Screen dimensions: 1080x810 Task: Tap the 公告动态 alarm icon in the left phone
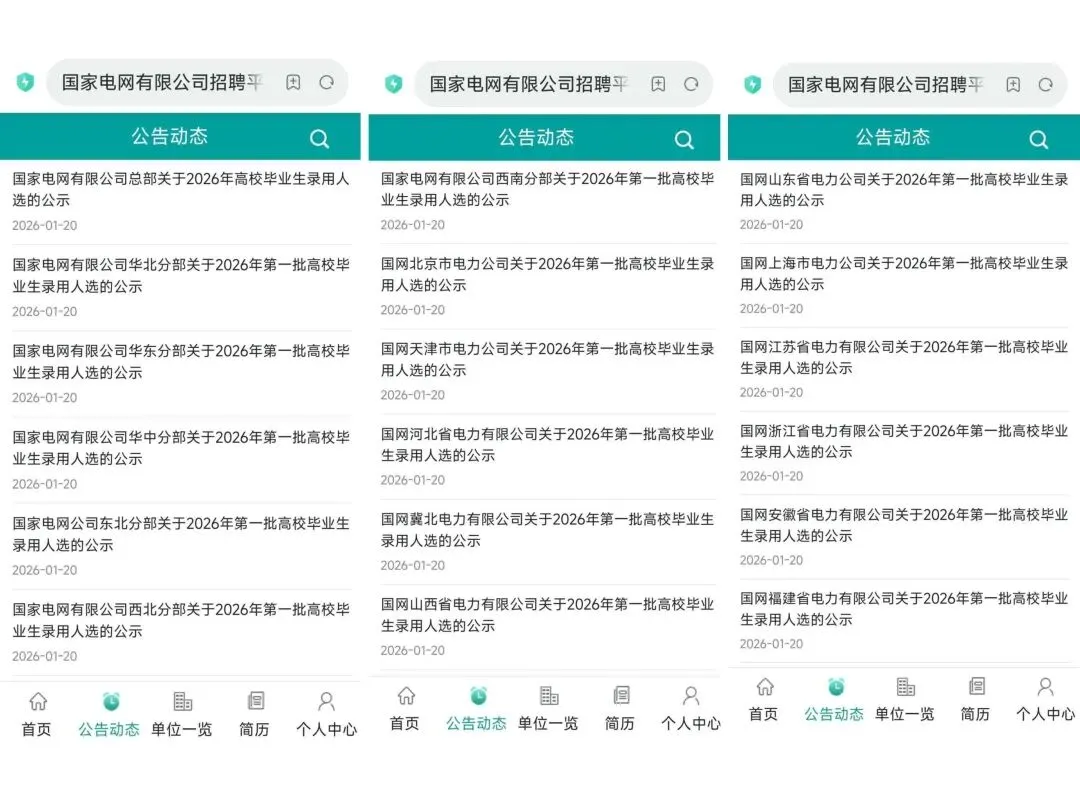[111, 701]
